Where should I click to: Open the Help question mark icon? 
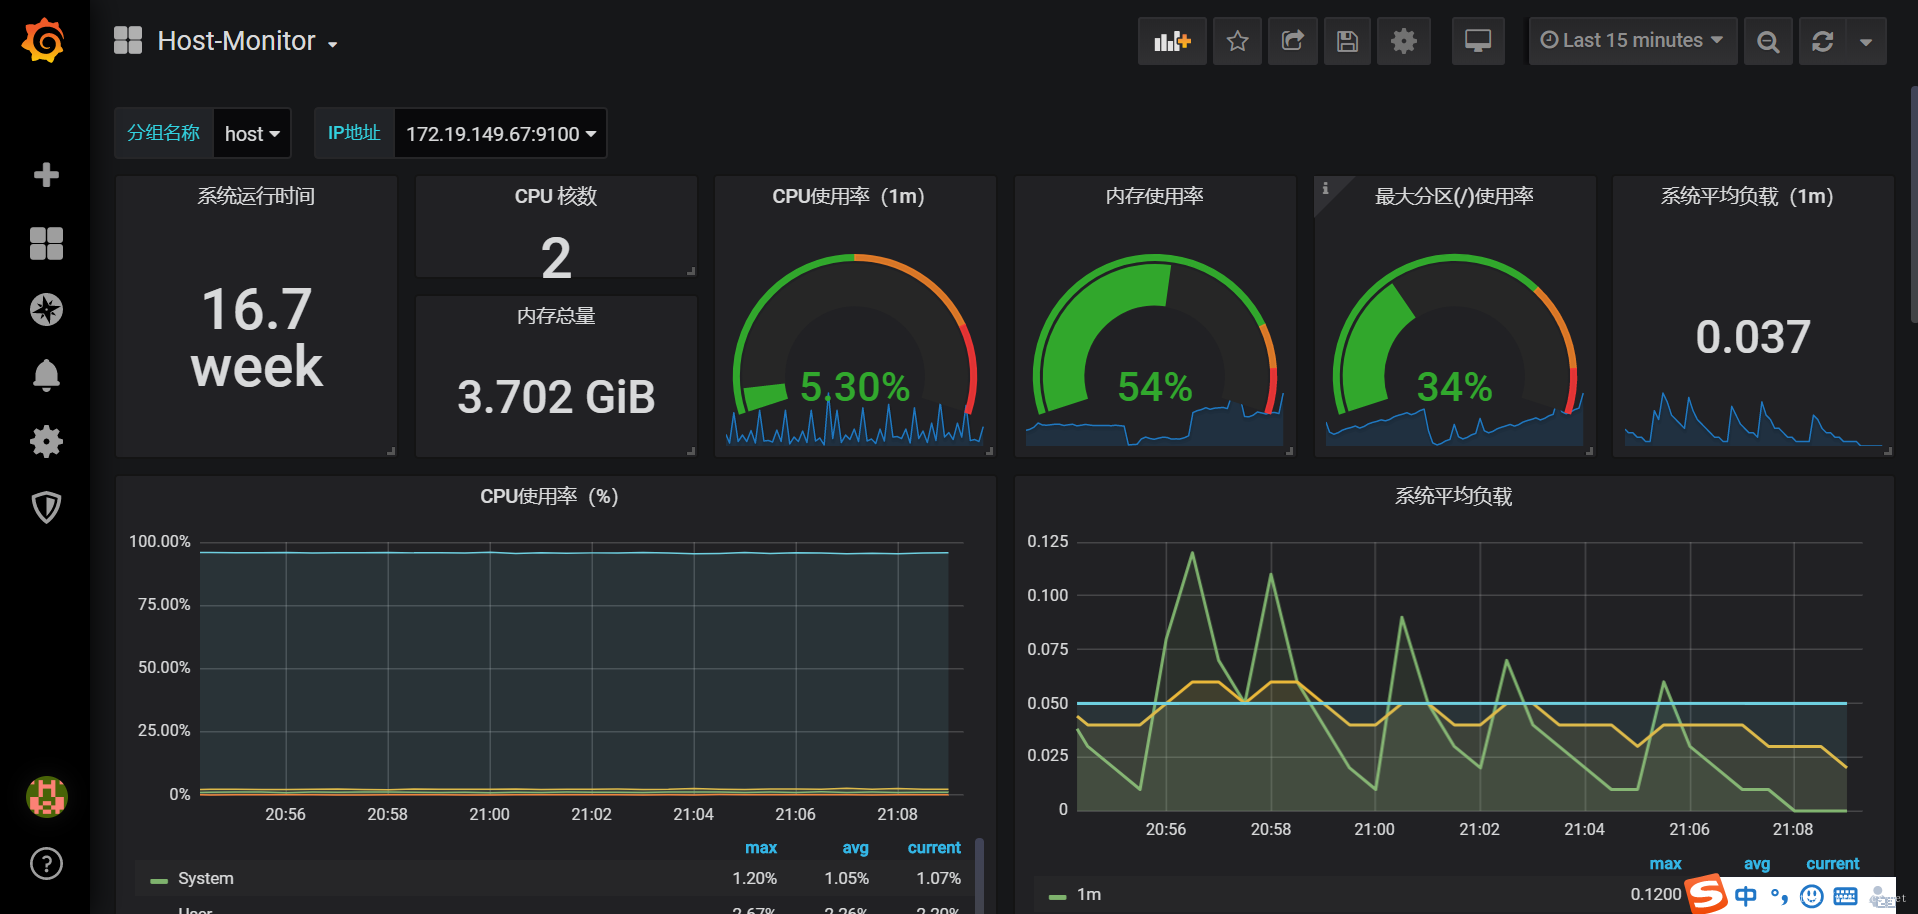pyautogui.click(x=46, y=863)
